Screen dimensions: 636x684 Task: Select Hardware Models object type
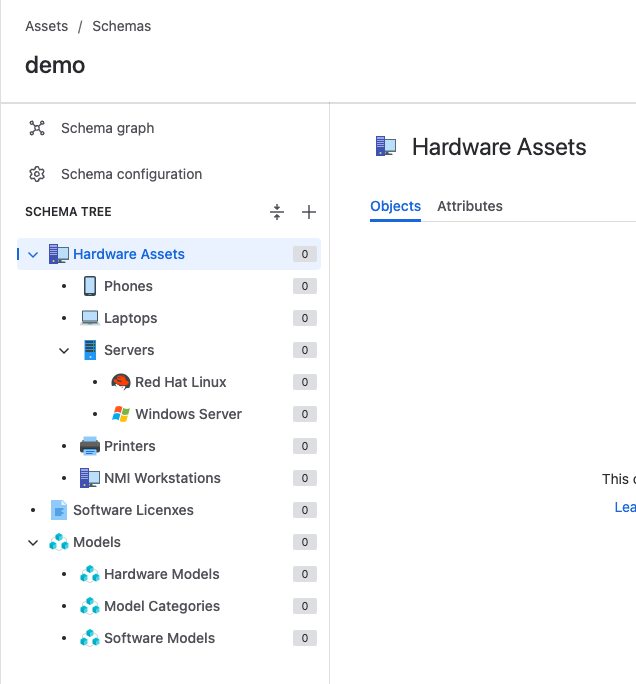click(x=161, y=574)
